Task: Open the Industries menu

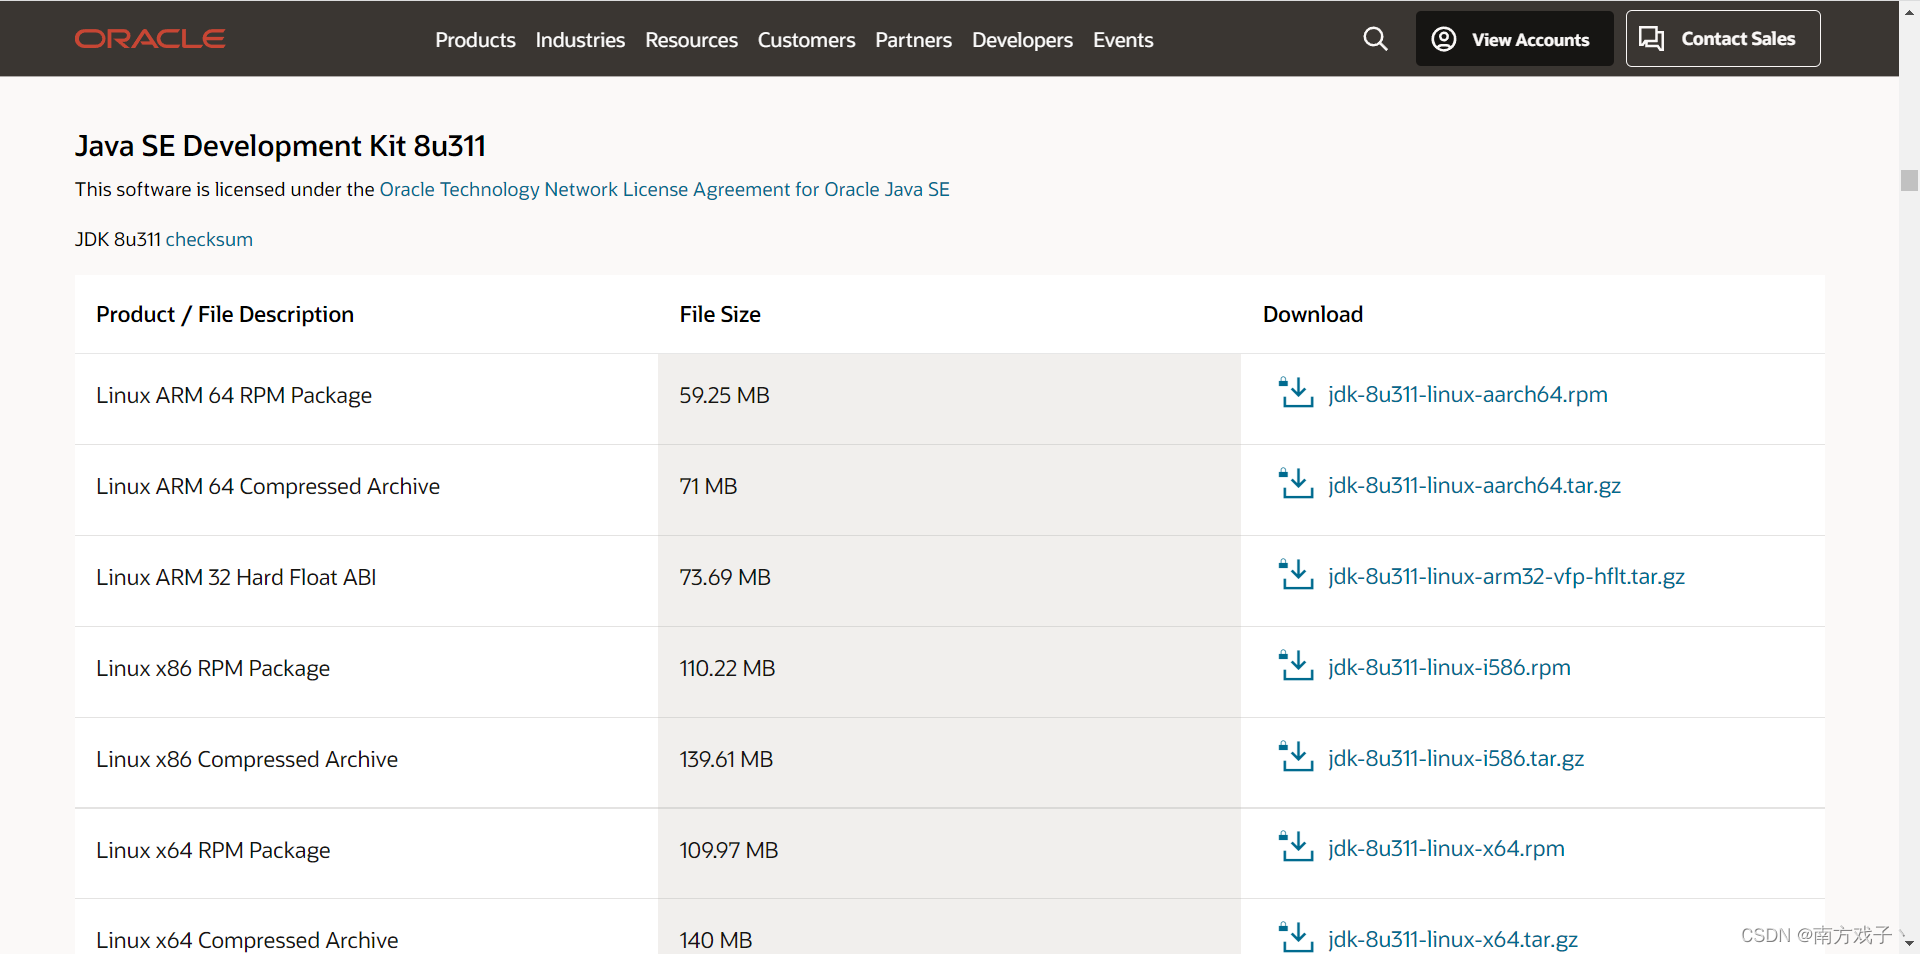Action: [x=580, y=40]
